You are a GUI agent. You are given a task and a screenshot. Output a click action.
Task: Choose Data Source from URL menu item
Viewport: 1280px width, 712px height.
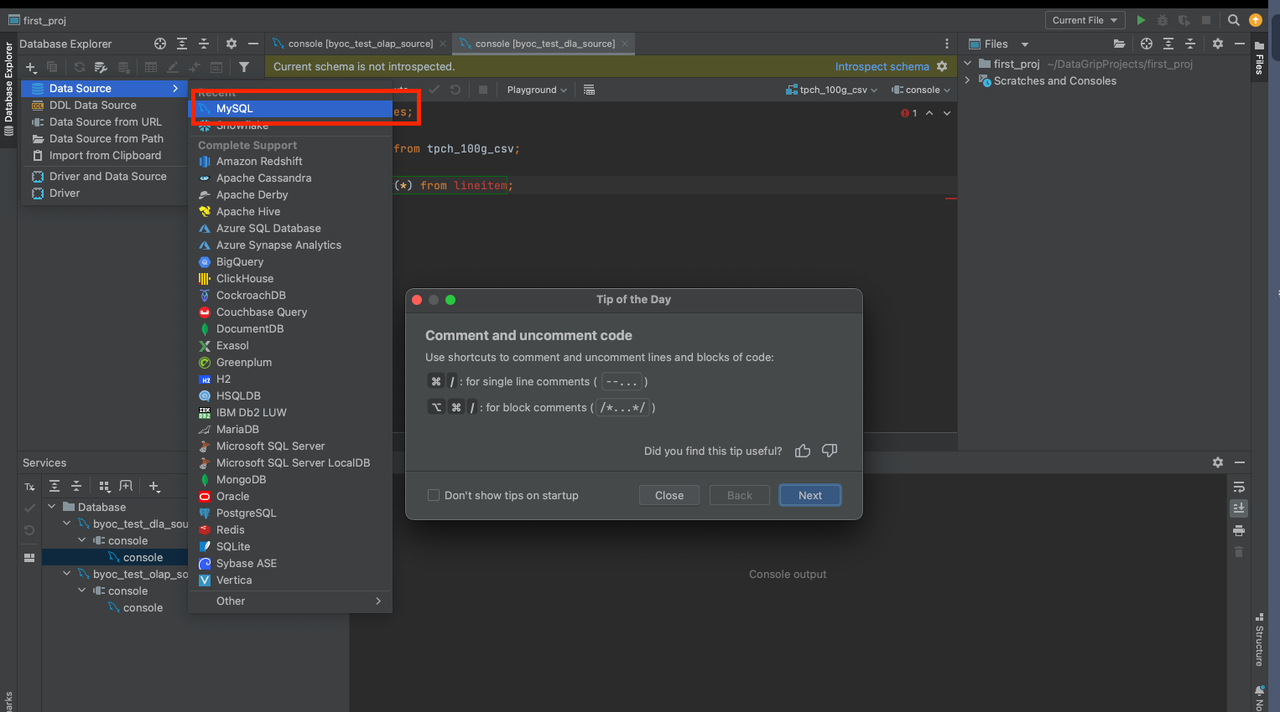(x=105, y=122)
